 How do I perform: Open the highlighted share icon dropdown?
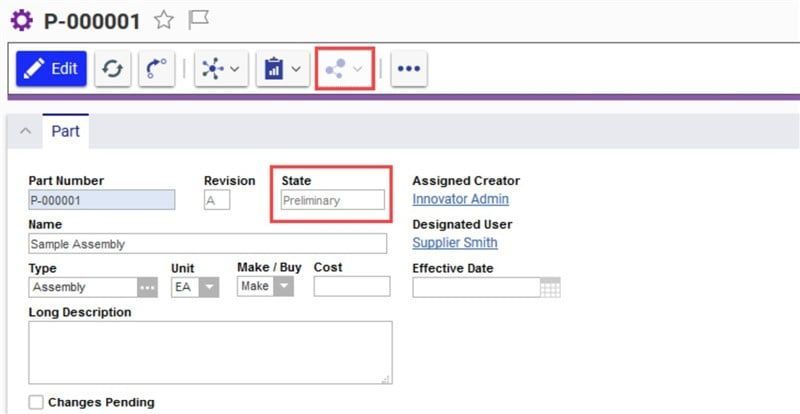344,69
